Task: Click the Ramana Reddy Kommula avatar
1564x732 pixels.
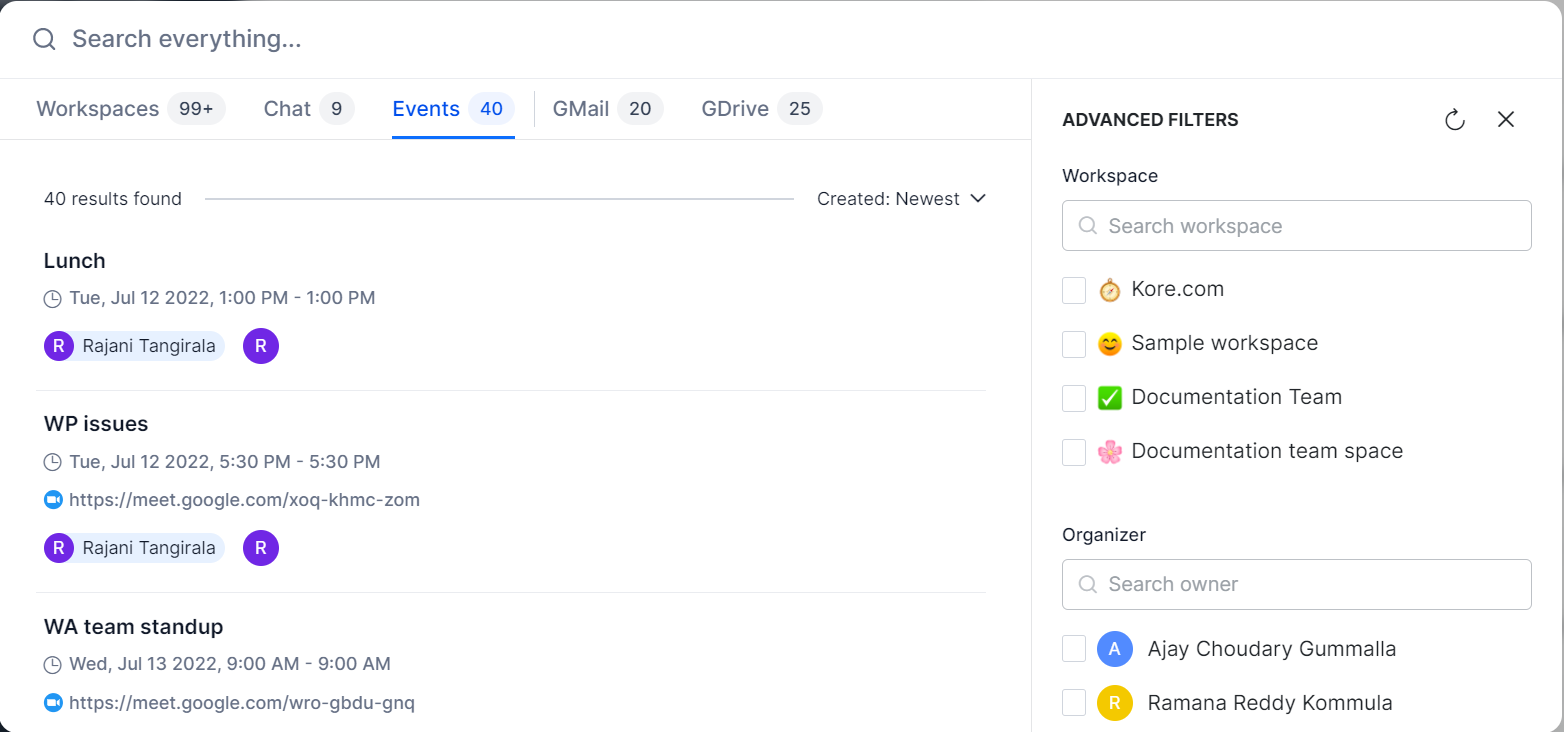Action: tap(1114, 703)
